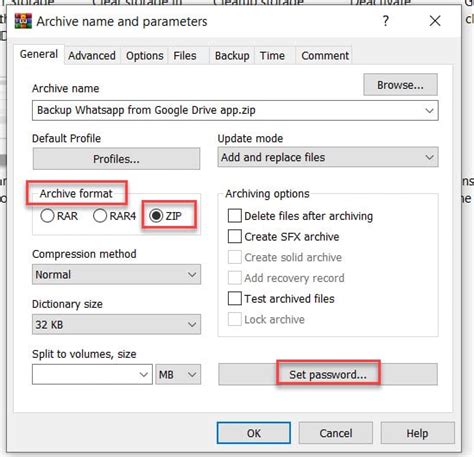474x457 pixels.
Task: Open the Backup tab
Action: 232,56
